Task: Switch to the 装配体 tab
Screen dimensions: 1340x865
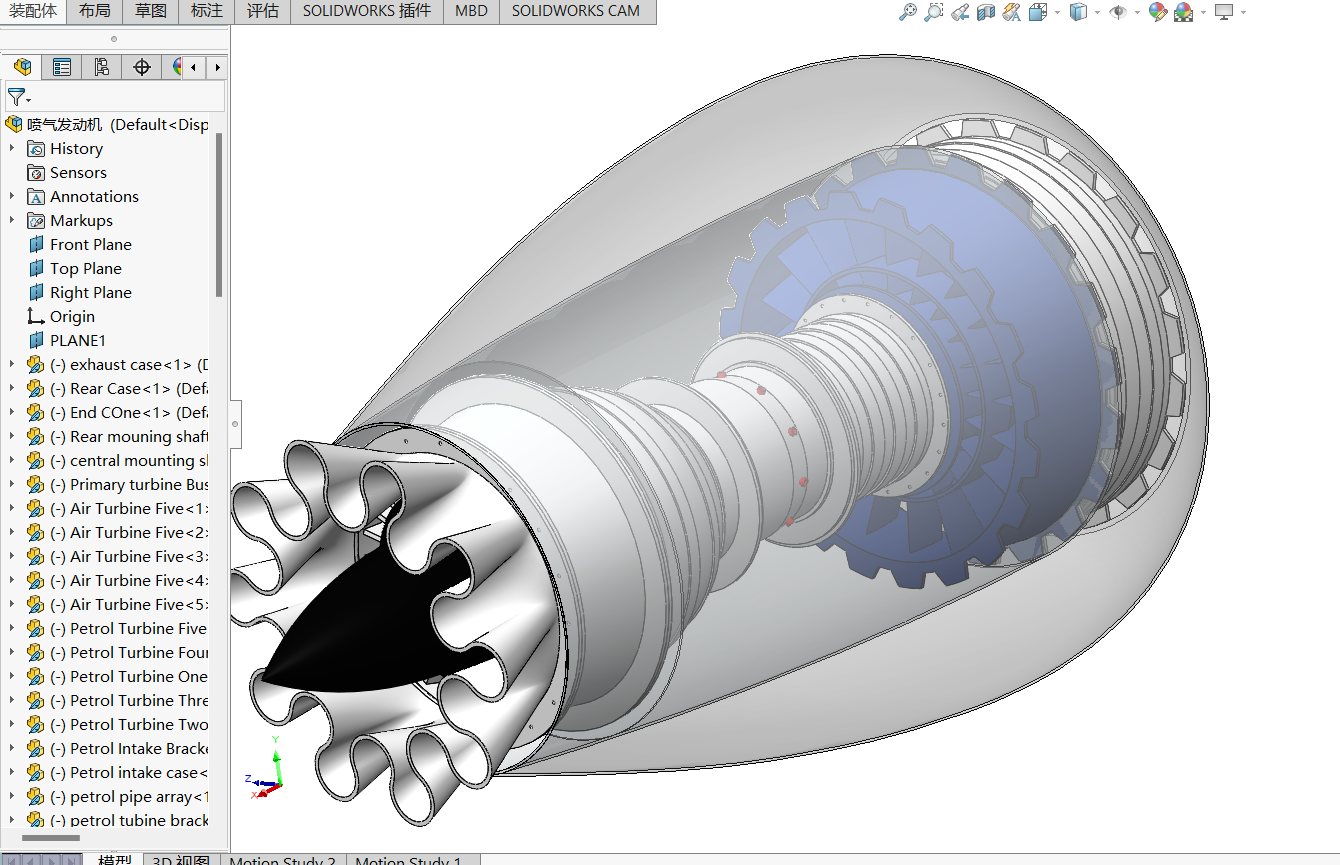Action: click(x=33, y=12)
